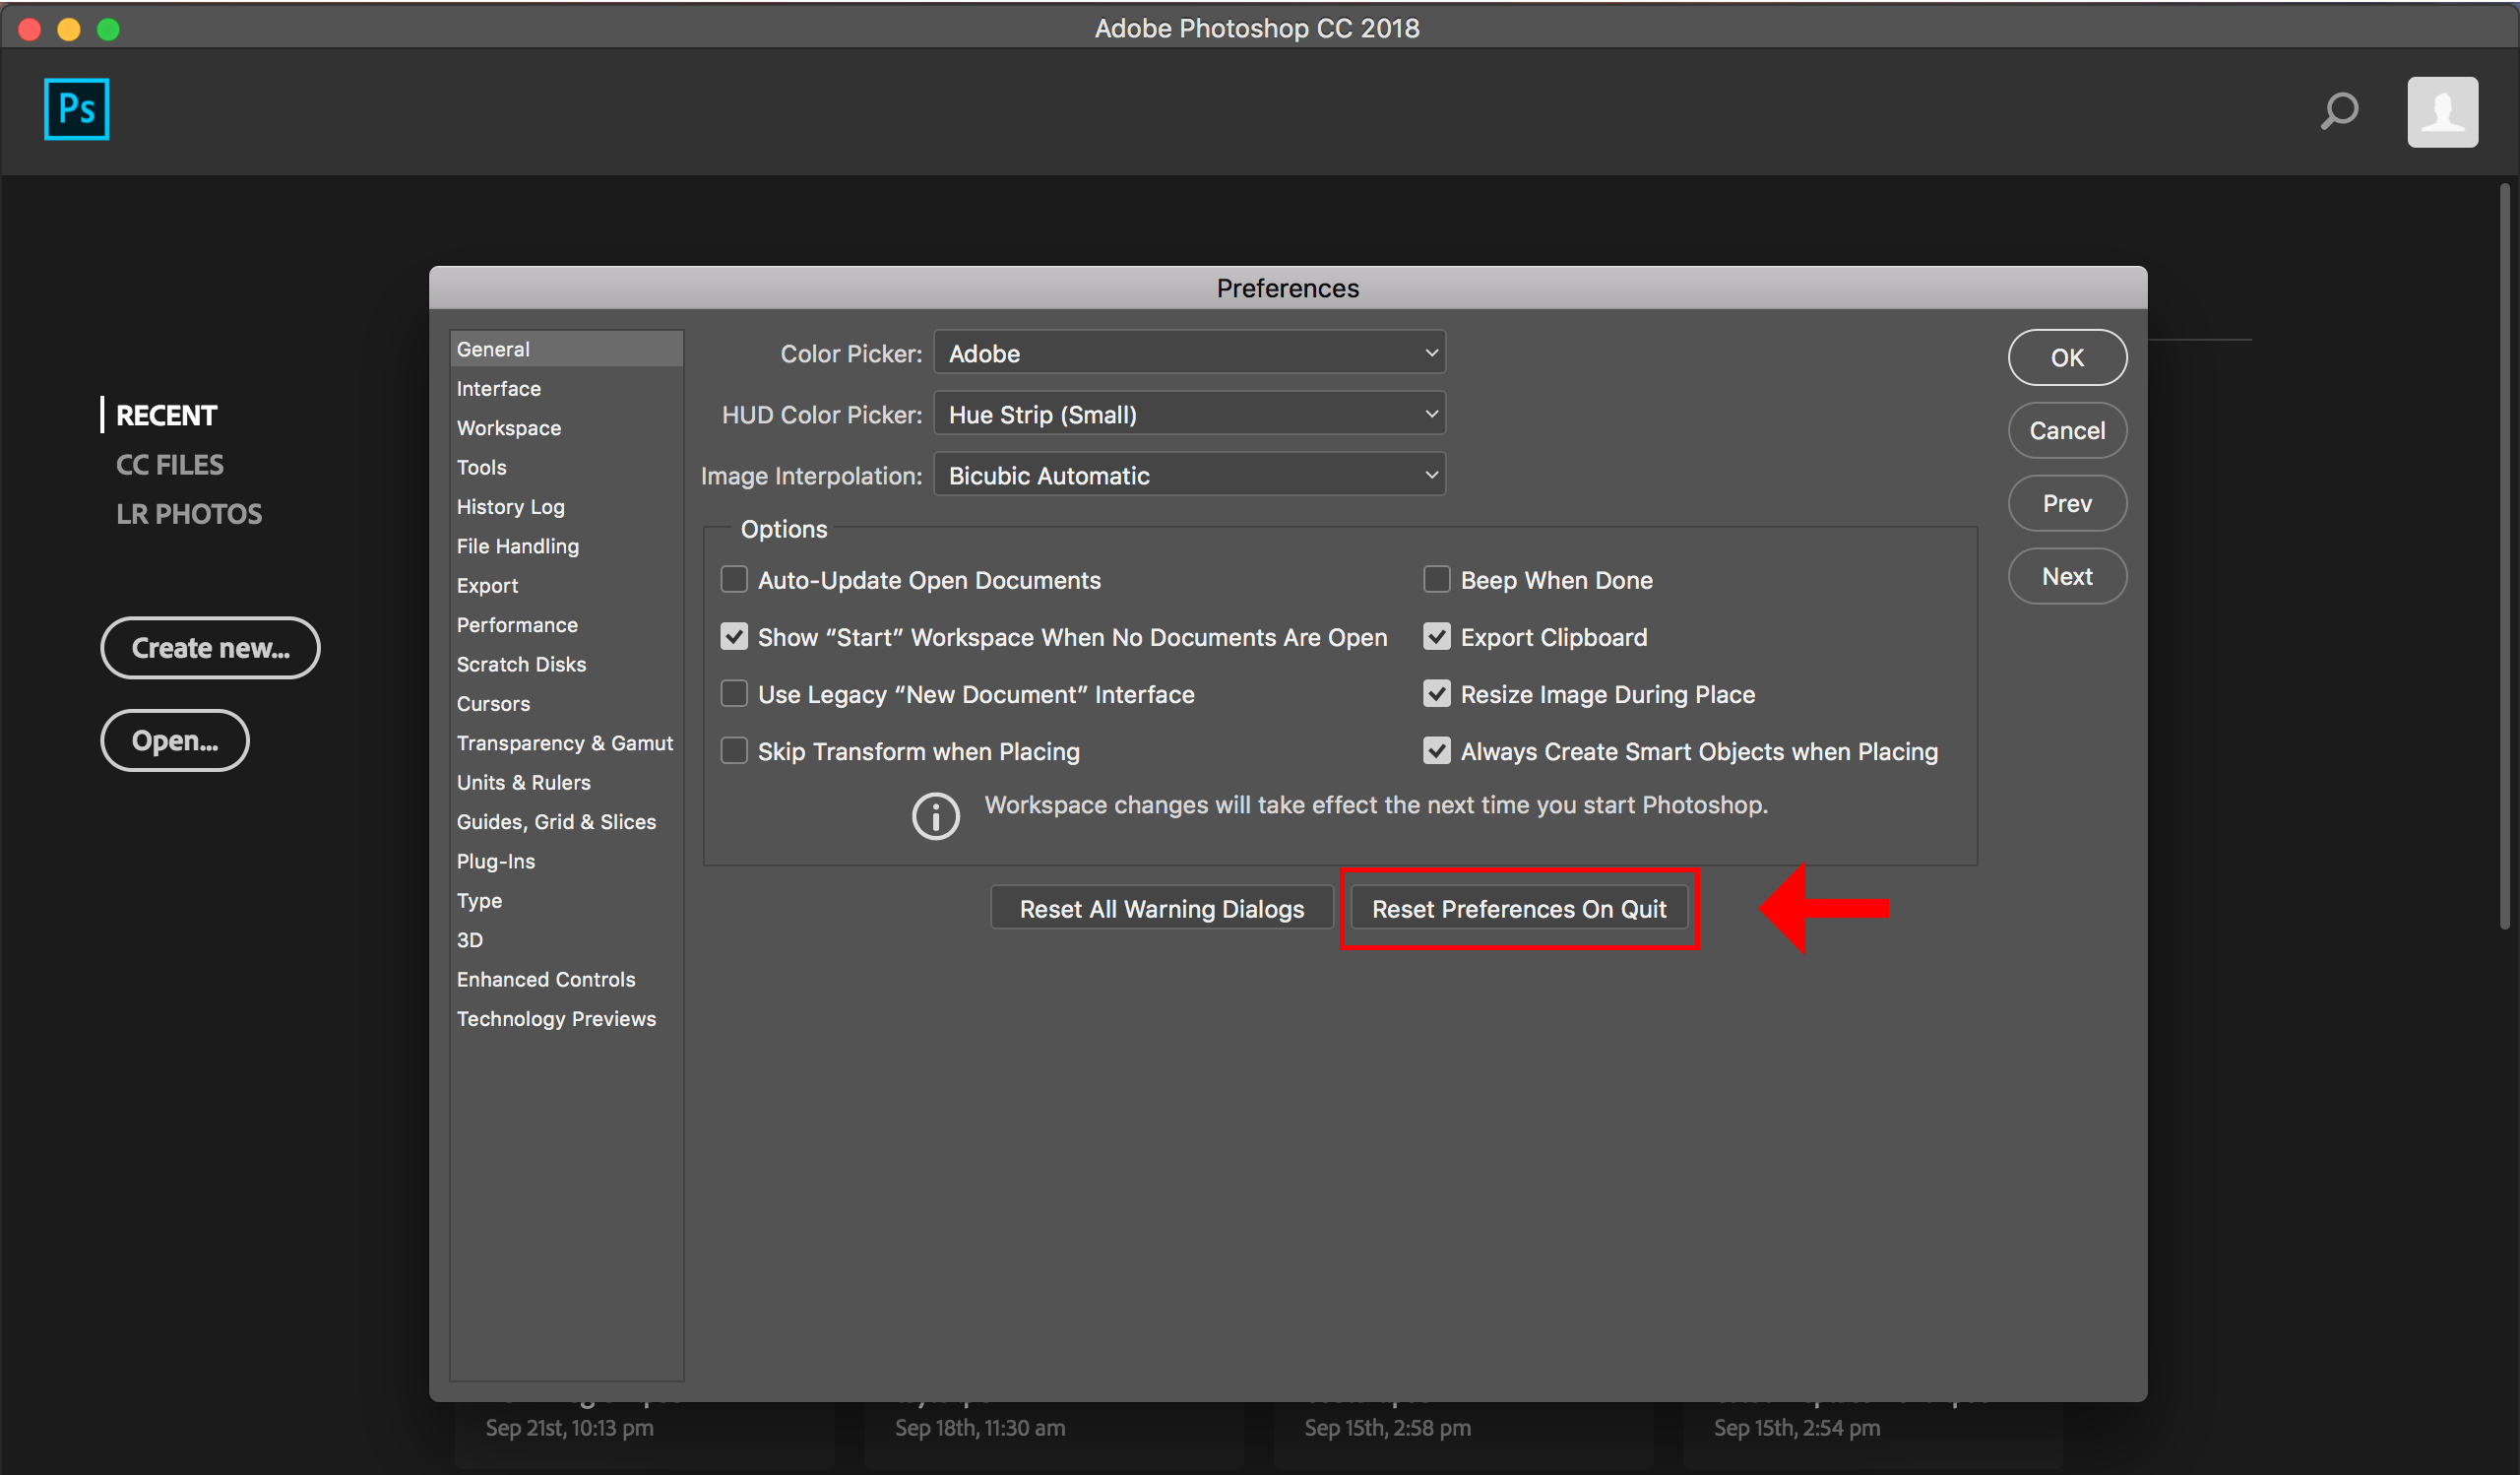
Task: Click the info icon beside workspace notice
Action: pos(935,816)
